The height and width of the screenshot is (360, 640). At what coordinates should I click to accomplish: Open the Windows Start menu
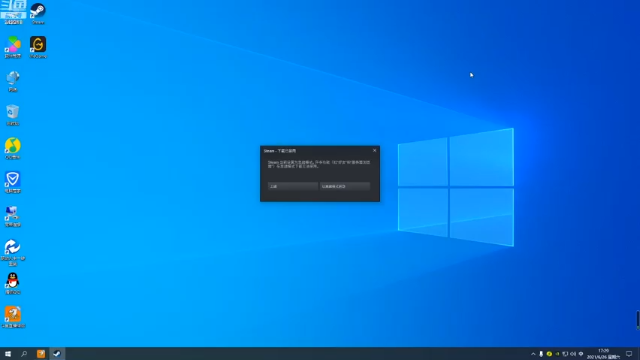pos(8,354)
